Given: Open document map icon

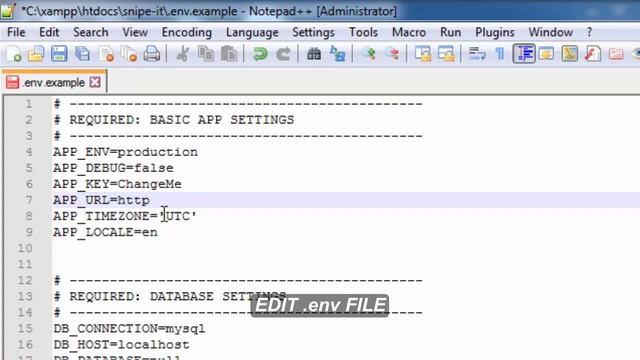Looking at the screenshot, I should click(x=570, y=54).
